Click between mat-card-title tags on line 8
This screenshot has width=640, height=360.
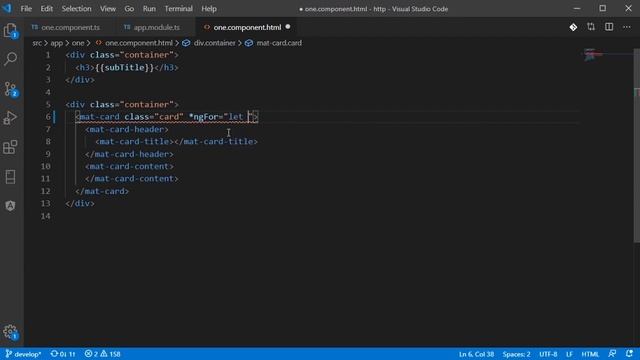[x=174, y=142]
